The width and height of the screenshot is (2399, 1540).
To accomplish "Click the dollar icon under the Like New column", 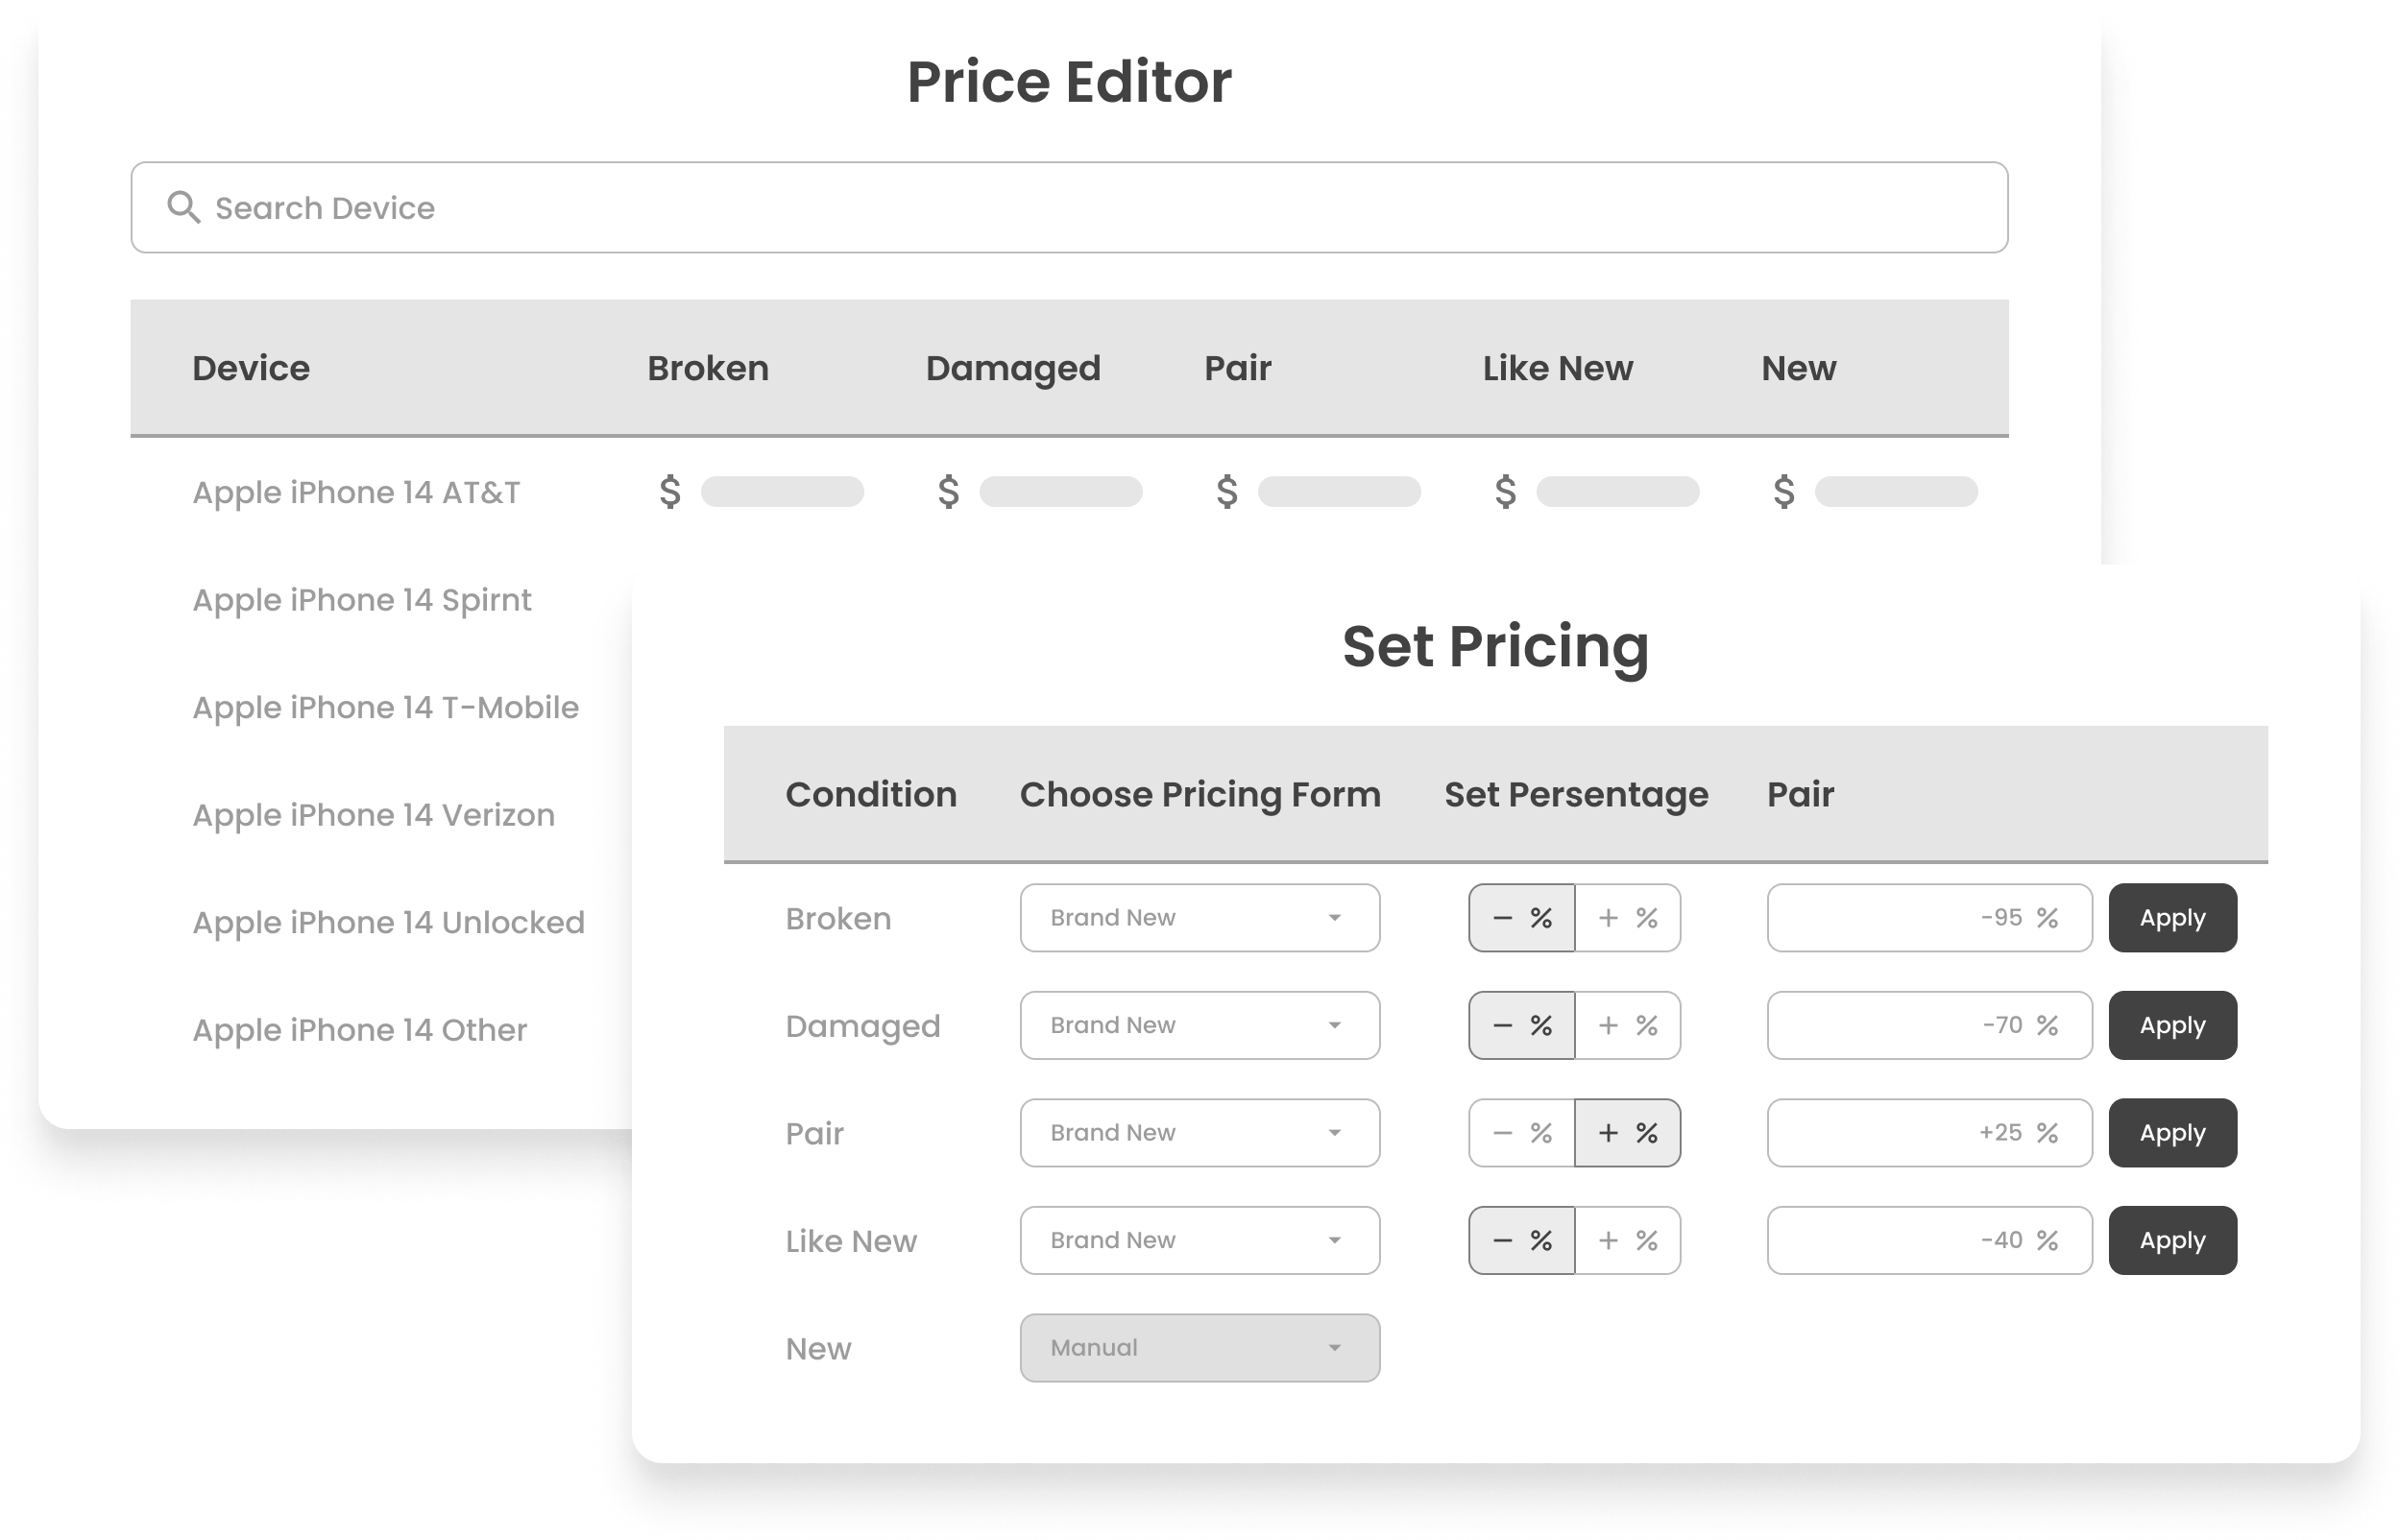I will 1504,492.
